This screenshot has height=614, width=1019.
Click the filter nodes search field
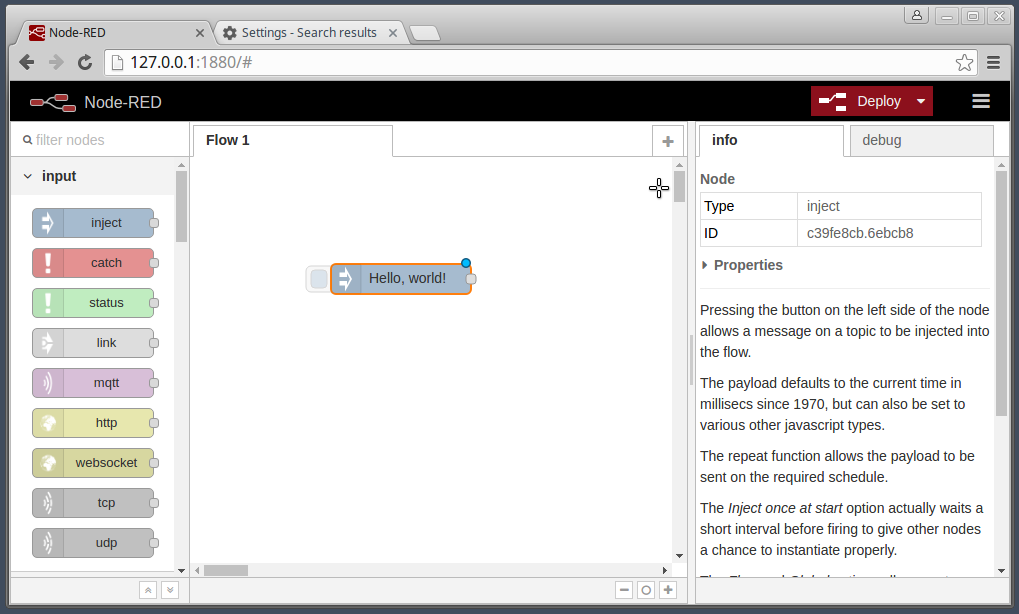101,140
